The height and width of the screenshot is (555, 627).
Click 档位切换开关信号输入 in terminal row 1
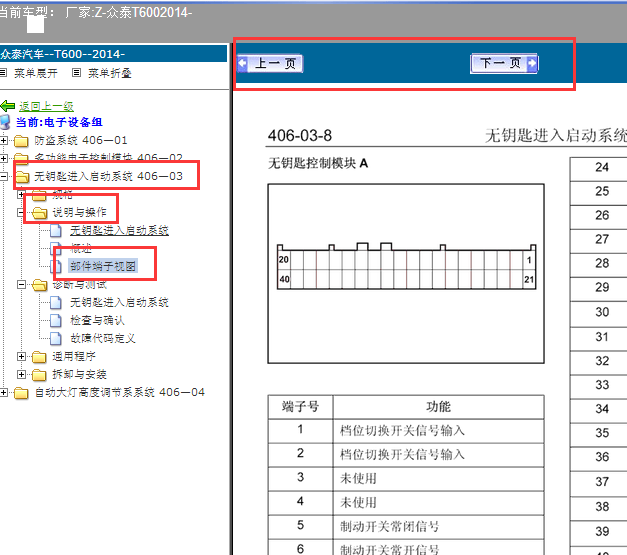point(402,431)
